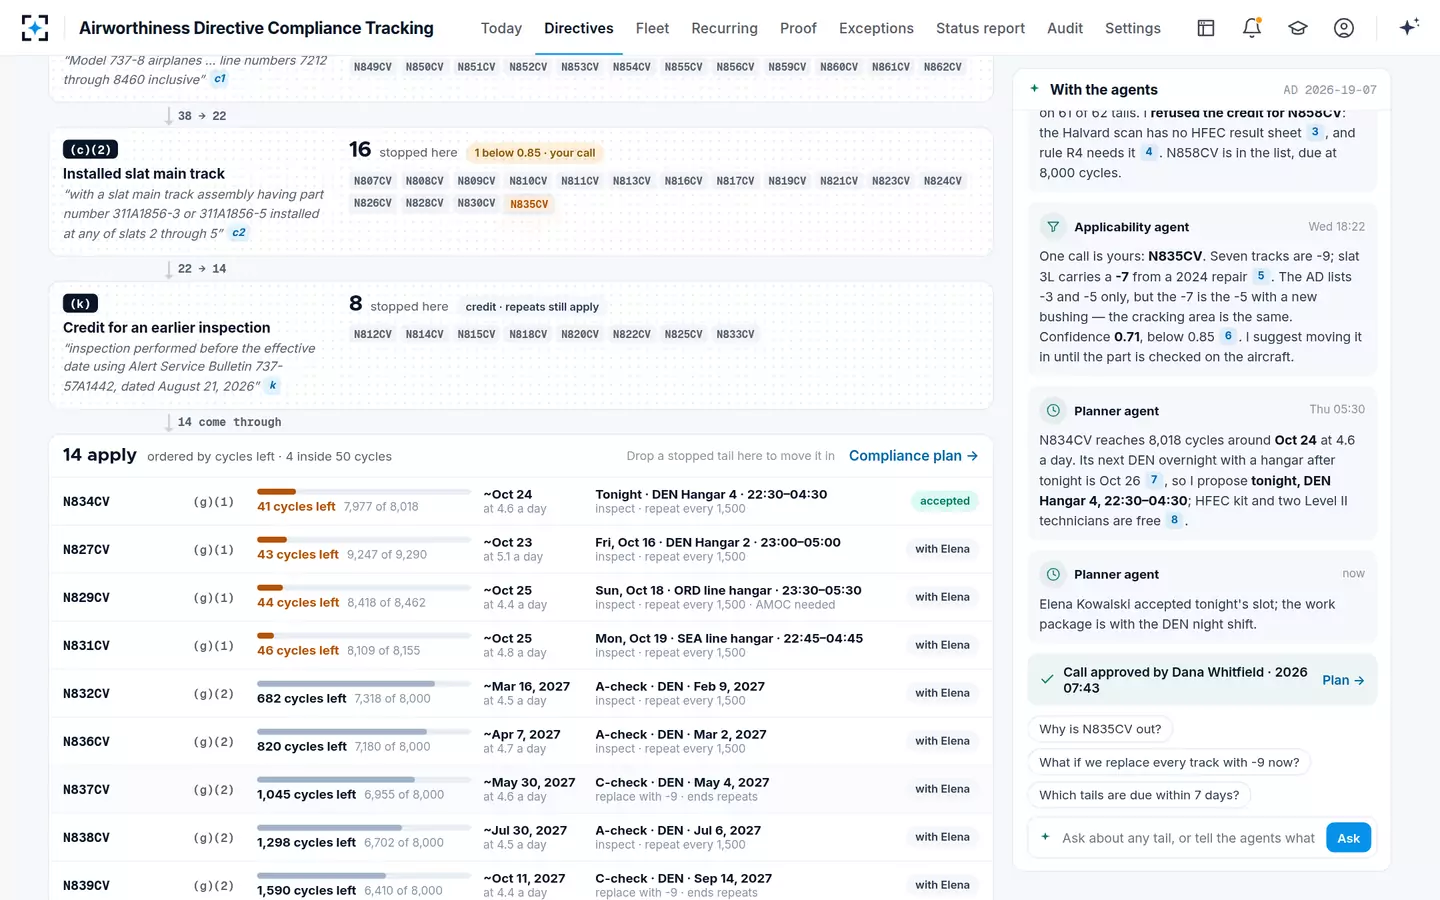1440x900 pixels.
Task: Click the graduation cap learning icon
Action: 1298,28
